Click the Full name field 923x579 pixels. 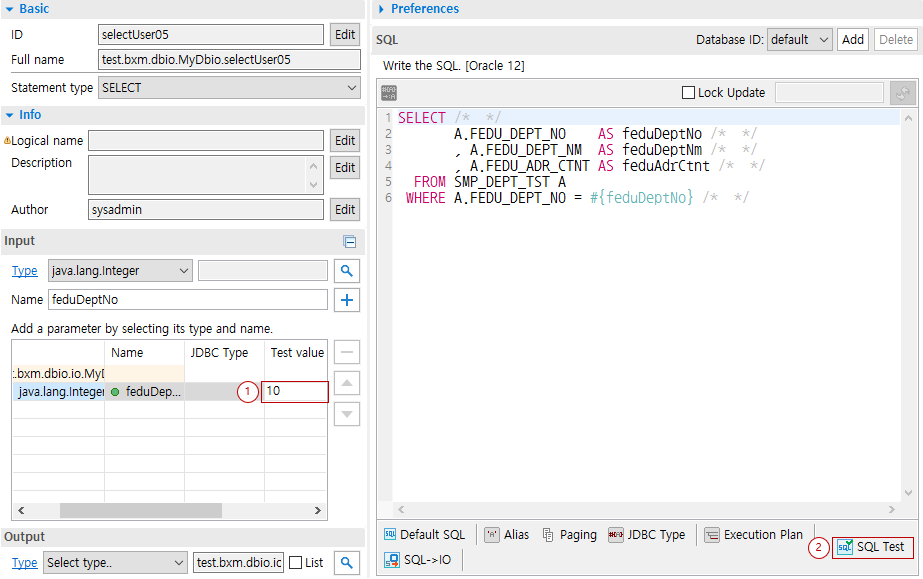point(230,59)
